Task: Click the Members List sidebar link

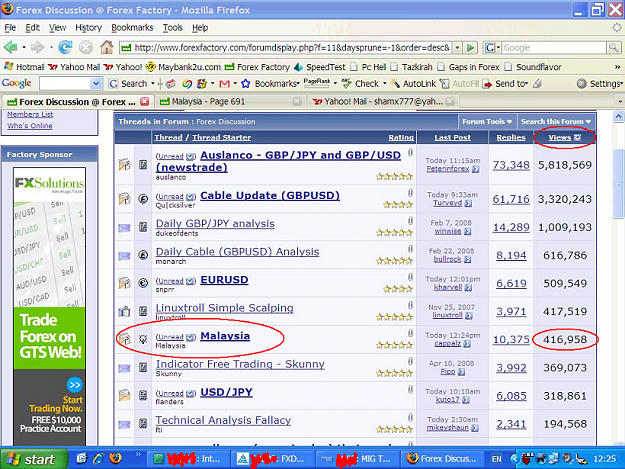Action: pyautogui.click(x=30, y=114)
